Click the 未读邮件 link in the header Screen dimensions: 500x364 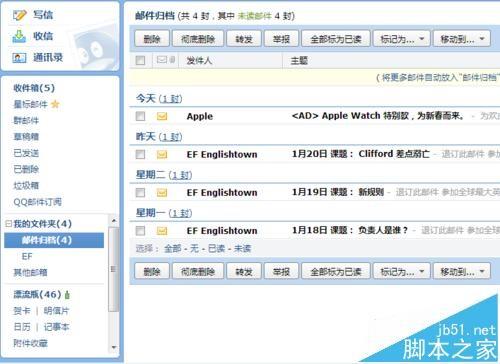pyautogui.click(x=254, y=16)
